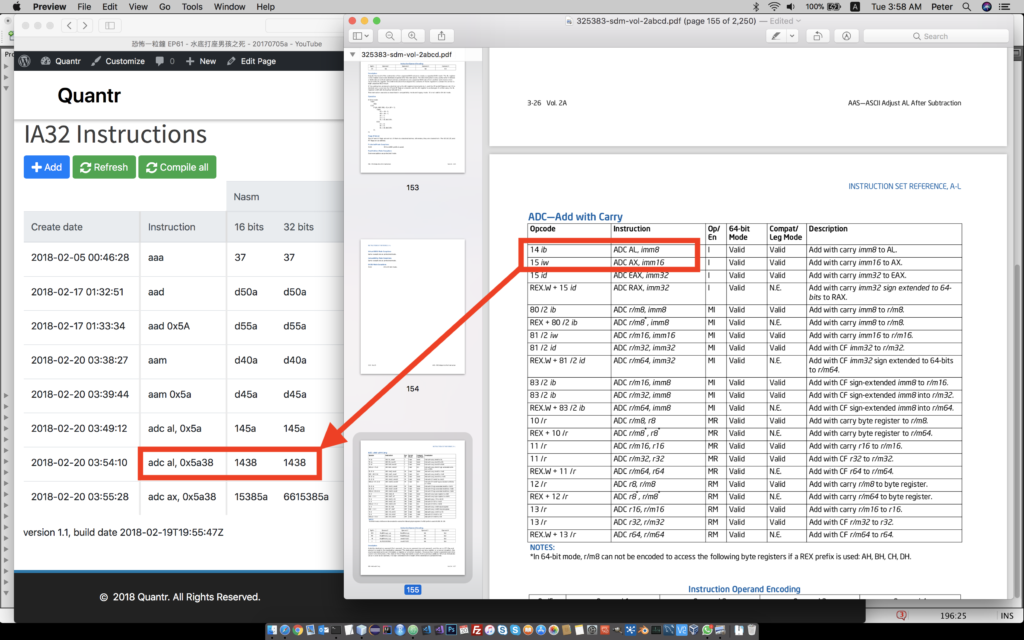Open Siri from the menu bar
The image size is (1024, 640).
coord(987,7)
